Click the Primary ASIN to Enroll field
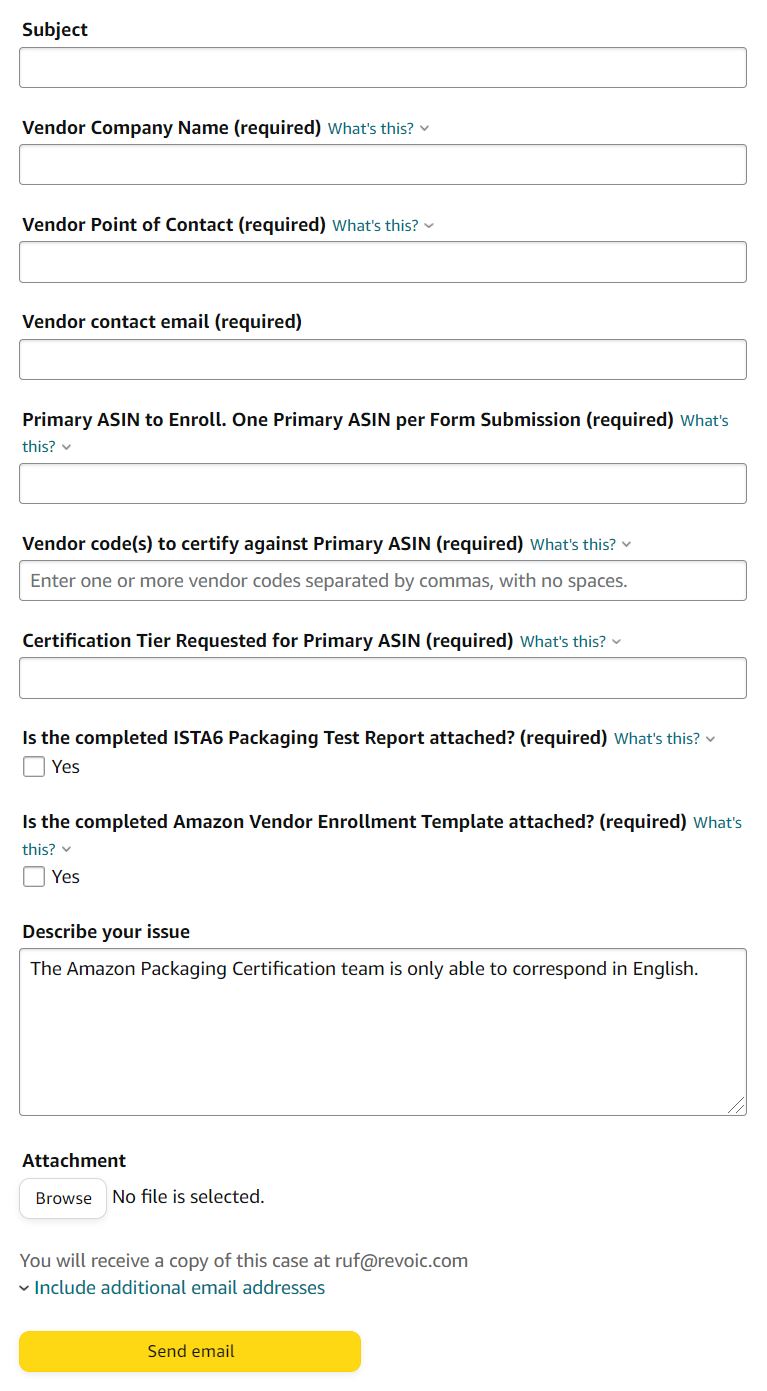This screenshot has height=1391, width=767. (383, 483)
